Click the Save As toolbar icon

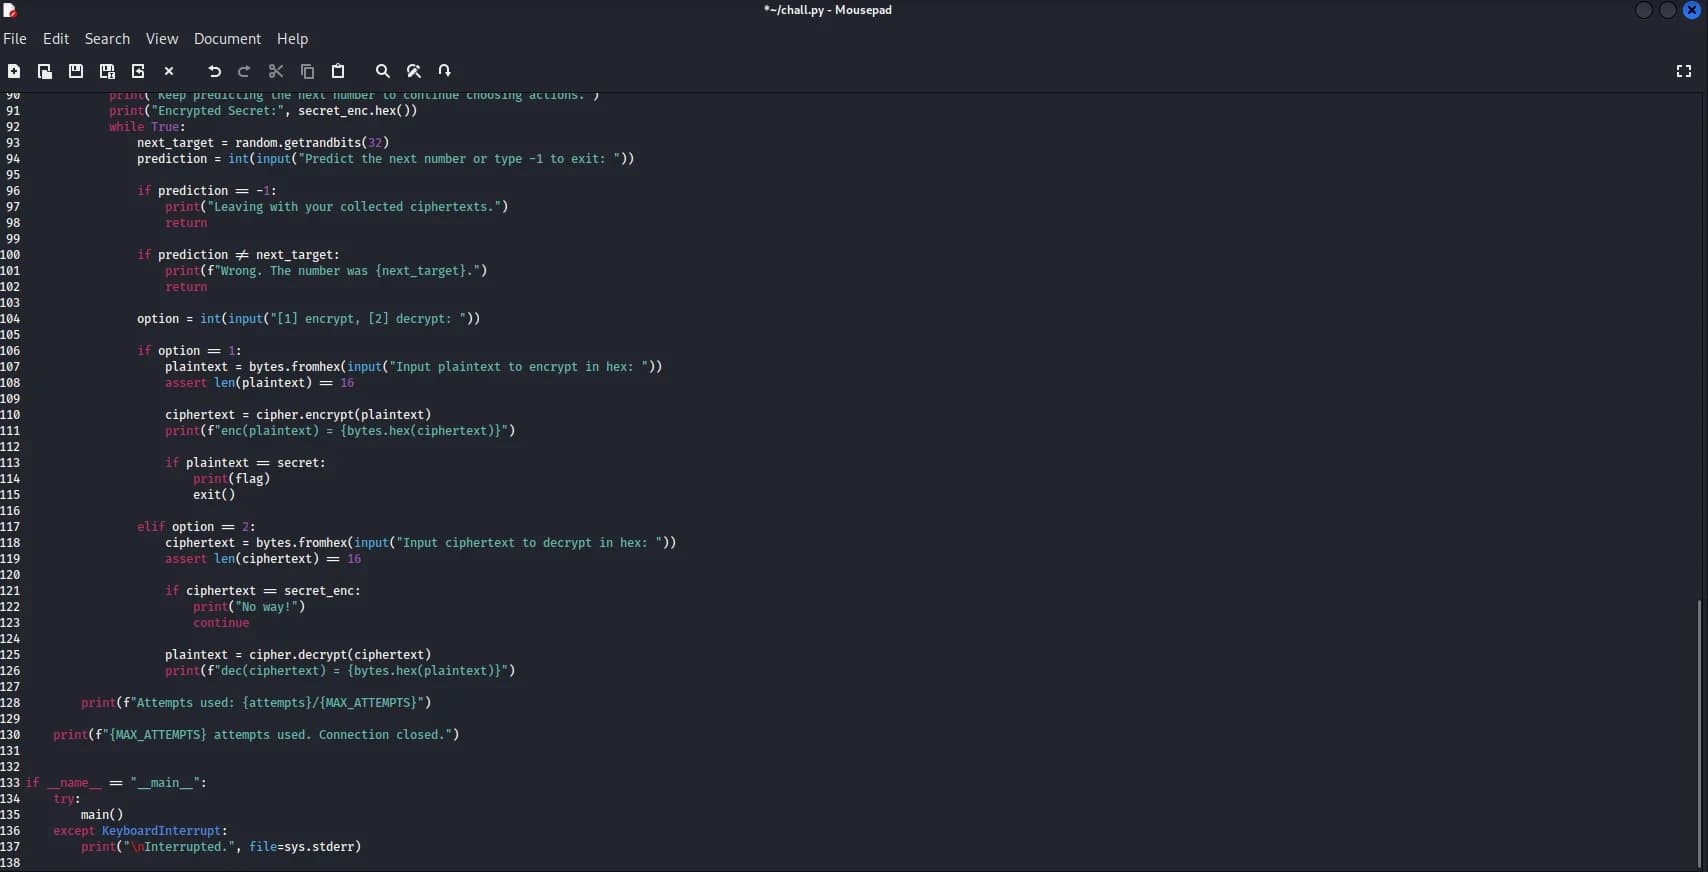[107, 71]
